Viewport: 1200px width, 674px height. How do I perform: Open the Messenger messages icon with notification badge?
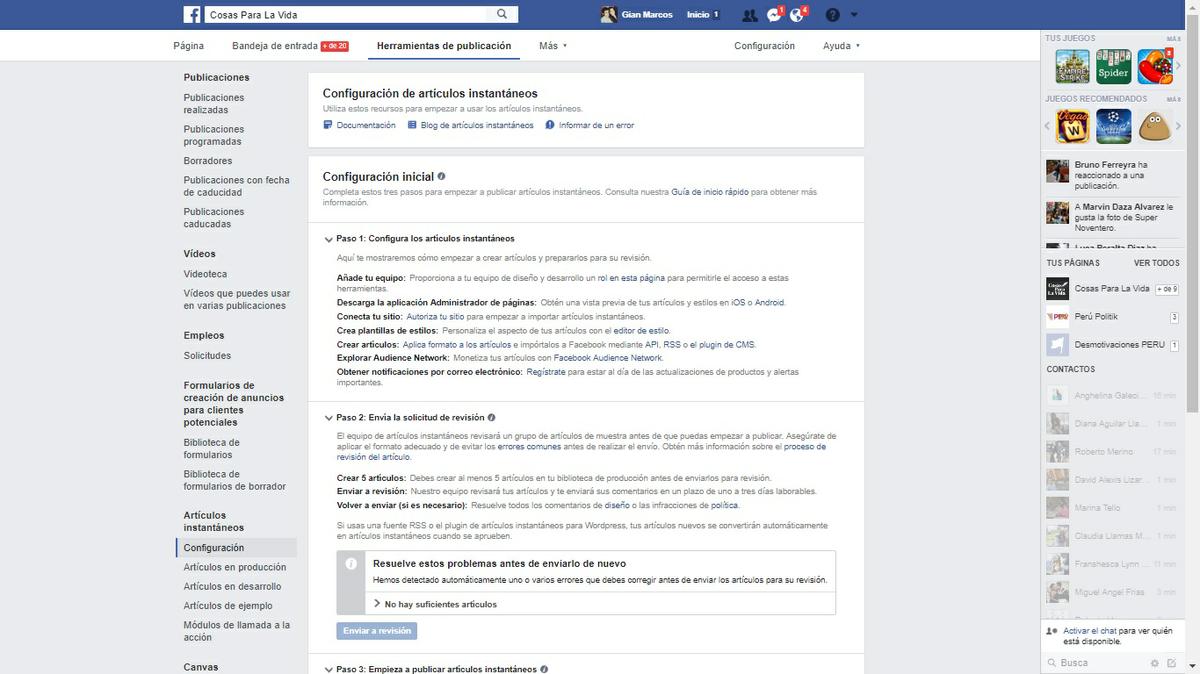(773, 14)
